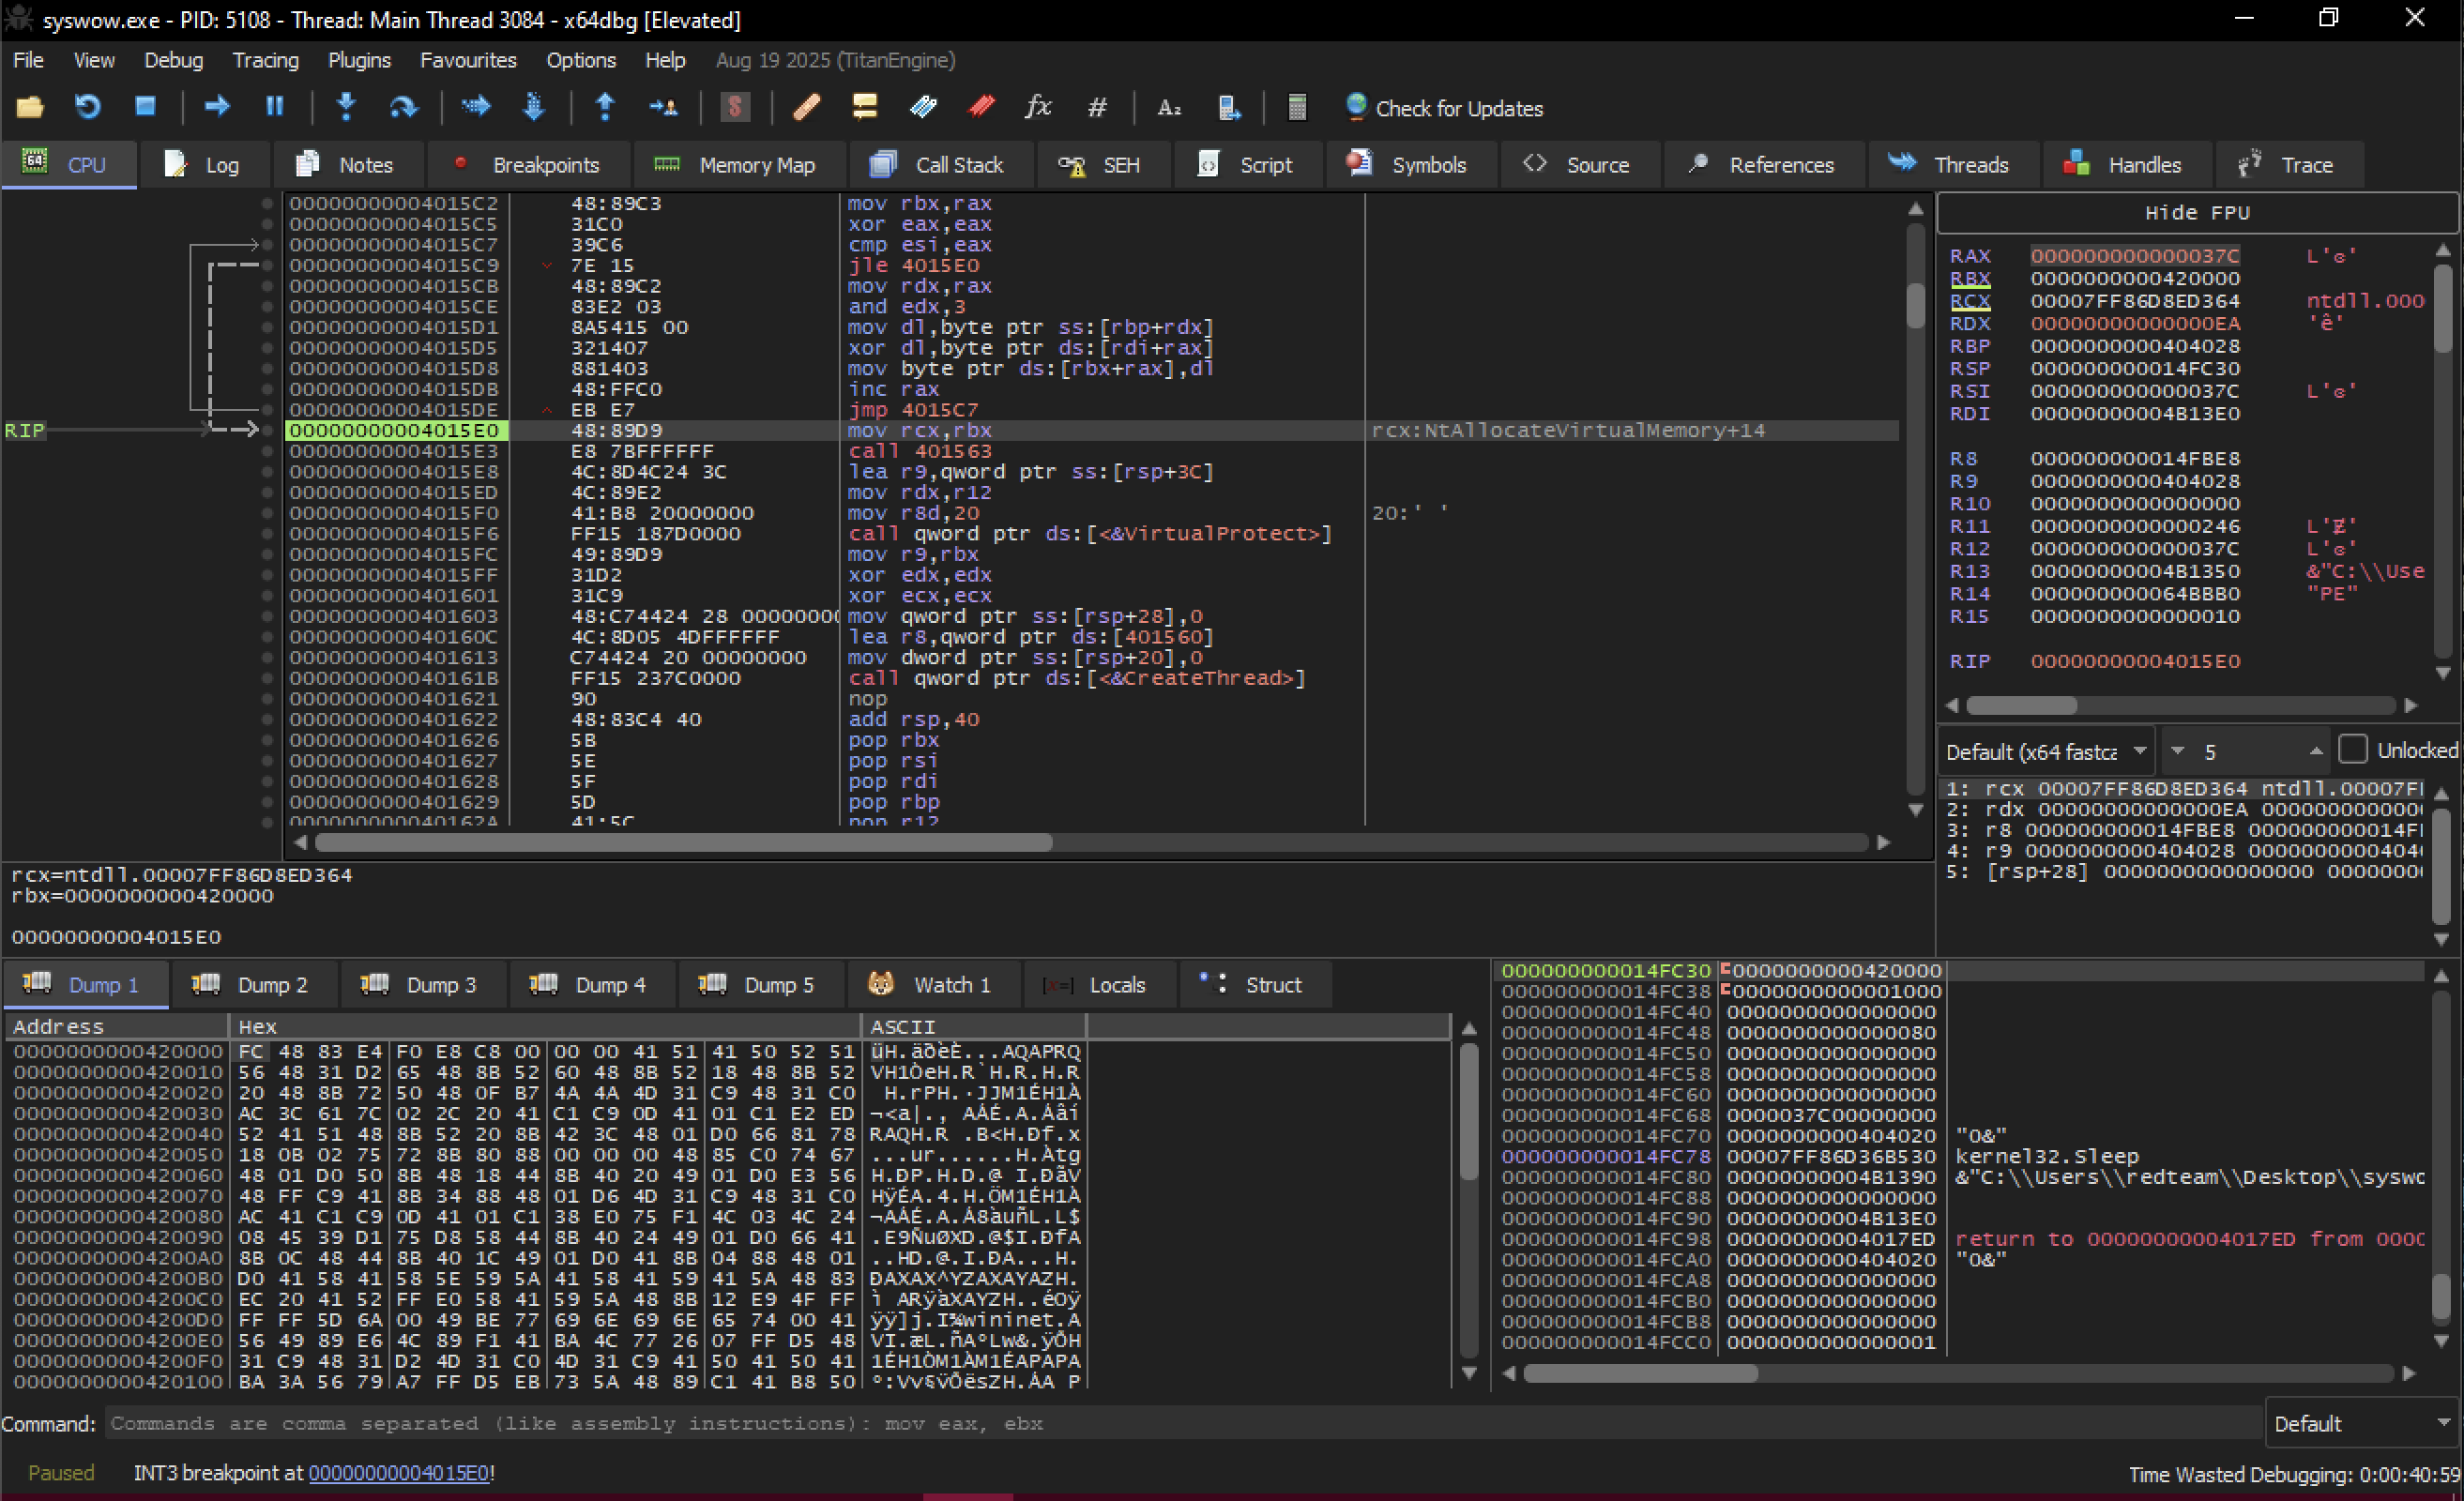Screen dimensions: 2464x1501
Task: Click Check for Updates
Action: (x=1444, y=108)
